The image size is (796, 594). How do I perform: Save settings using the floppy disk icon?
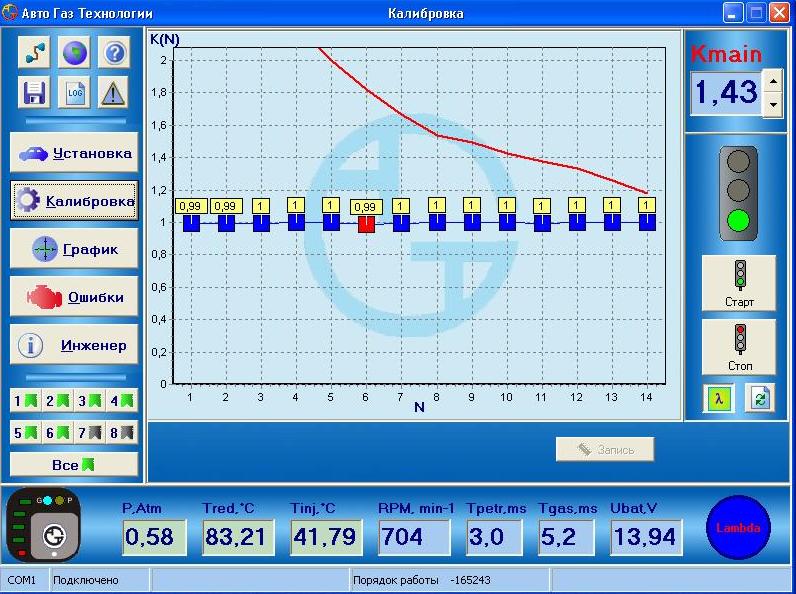point(34,92)
